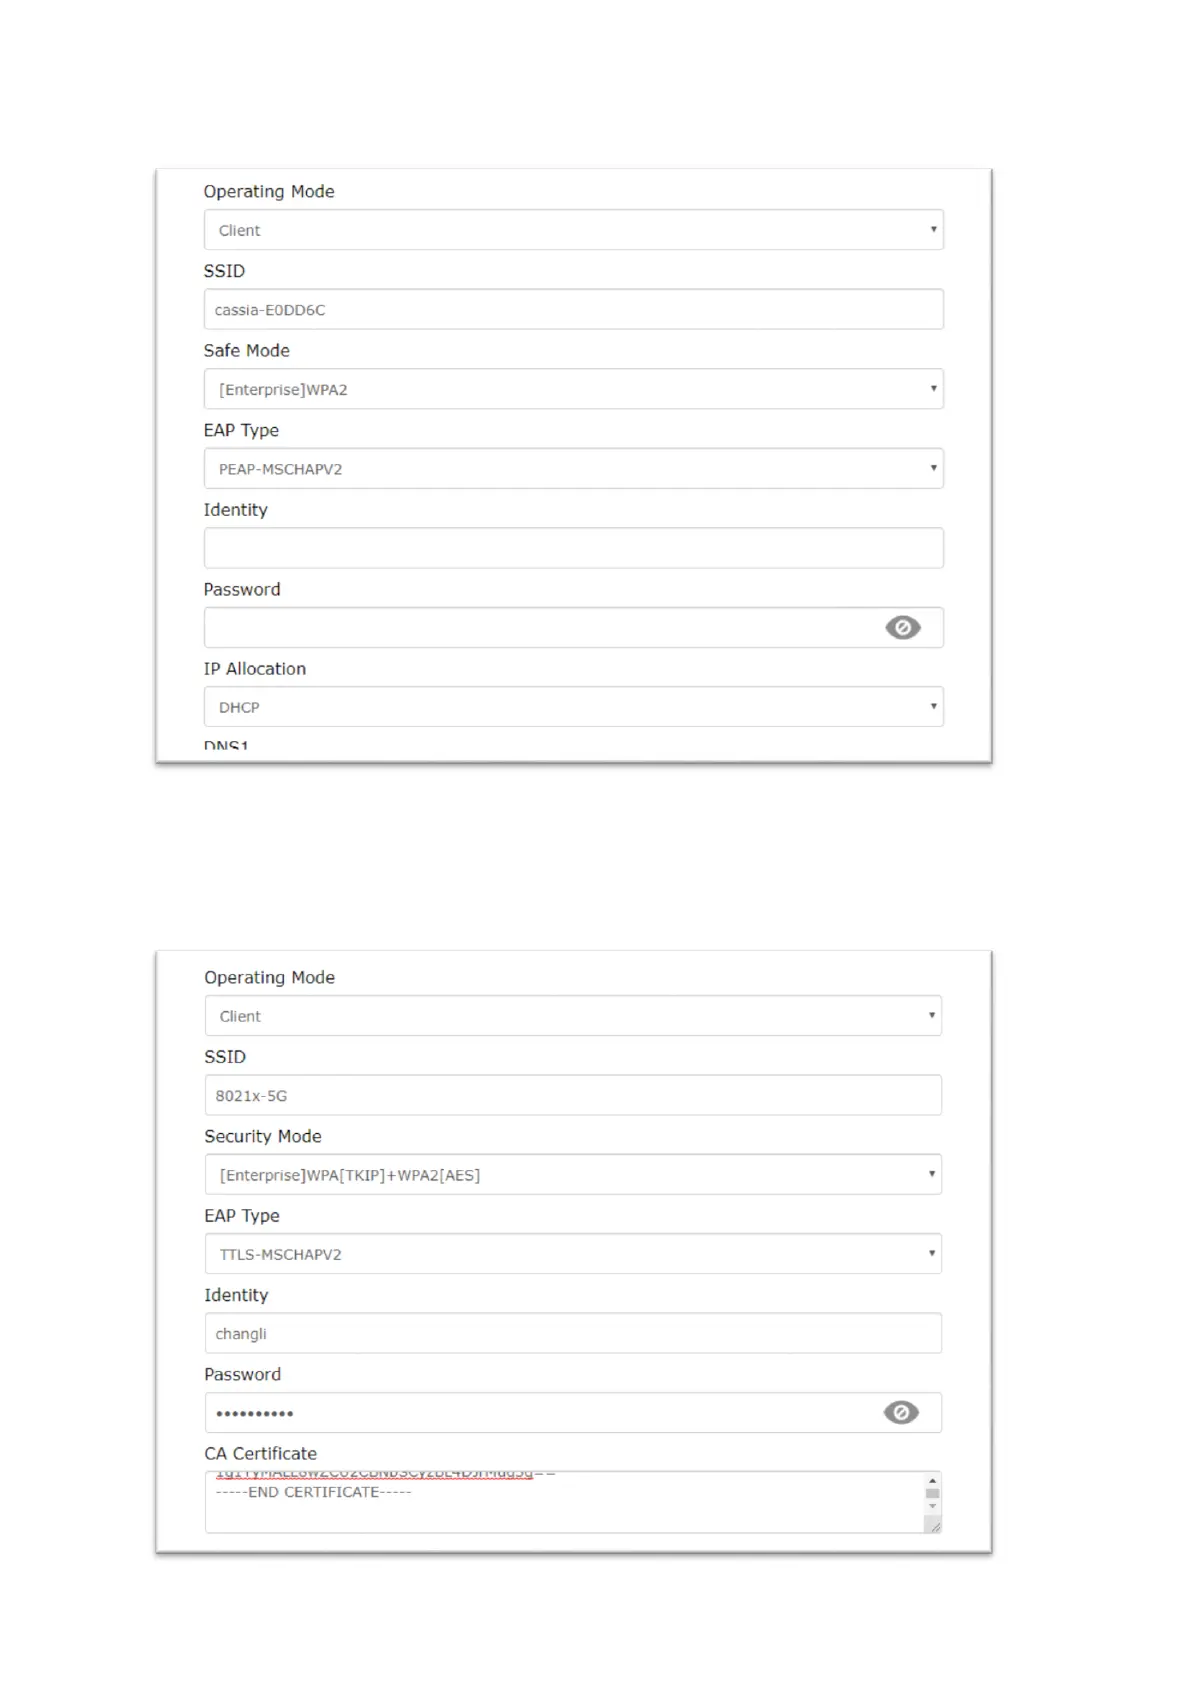
Task: Expand the Security Mode WPA[TKIP]+WPA2[AES] dropdown
Action: (x=573, y=1175)
